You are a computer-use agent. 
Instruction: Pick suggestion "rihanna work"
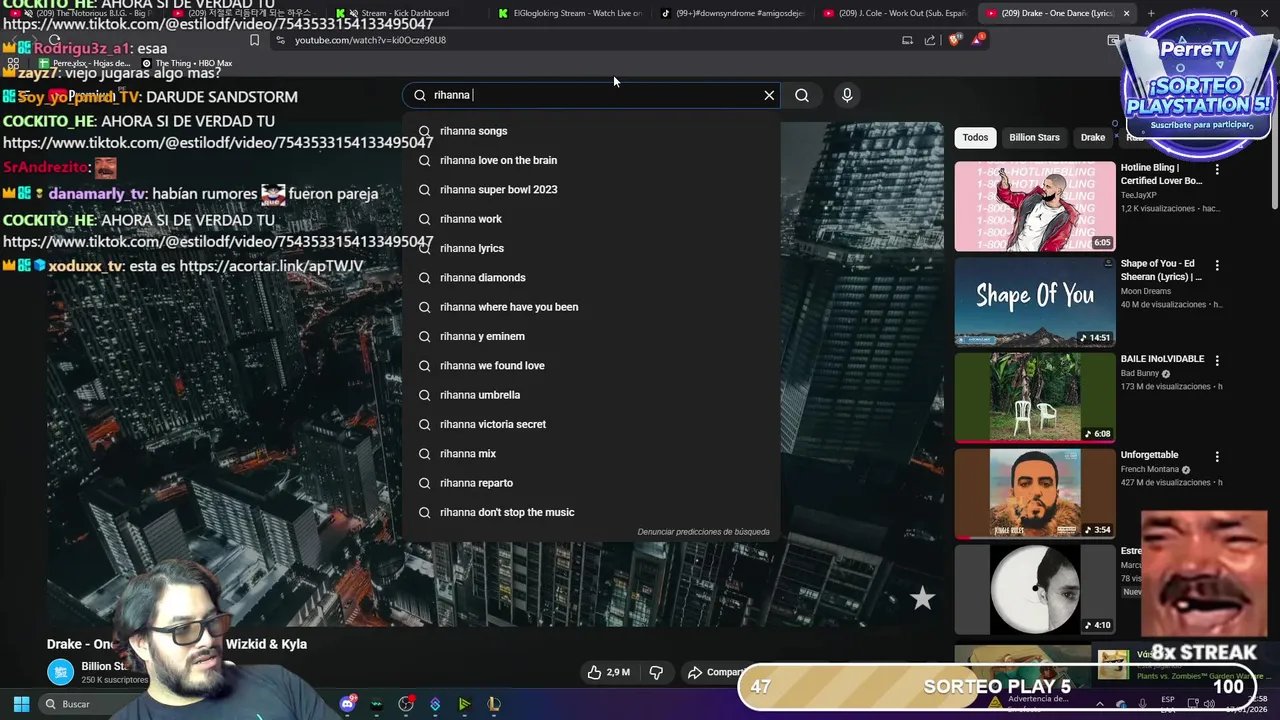[x=591, y=219]
